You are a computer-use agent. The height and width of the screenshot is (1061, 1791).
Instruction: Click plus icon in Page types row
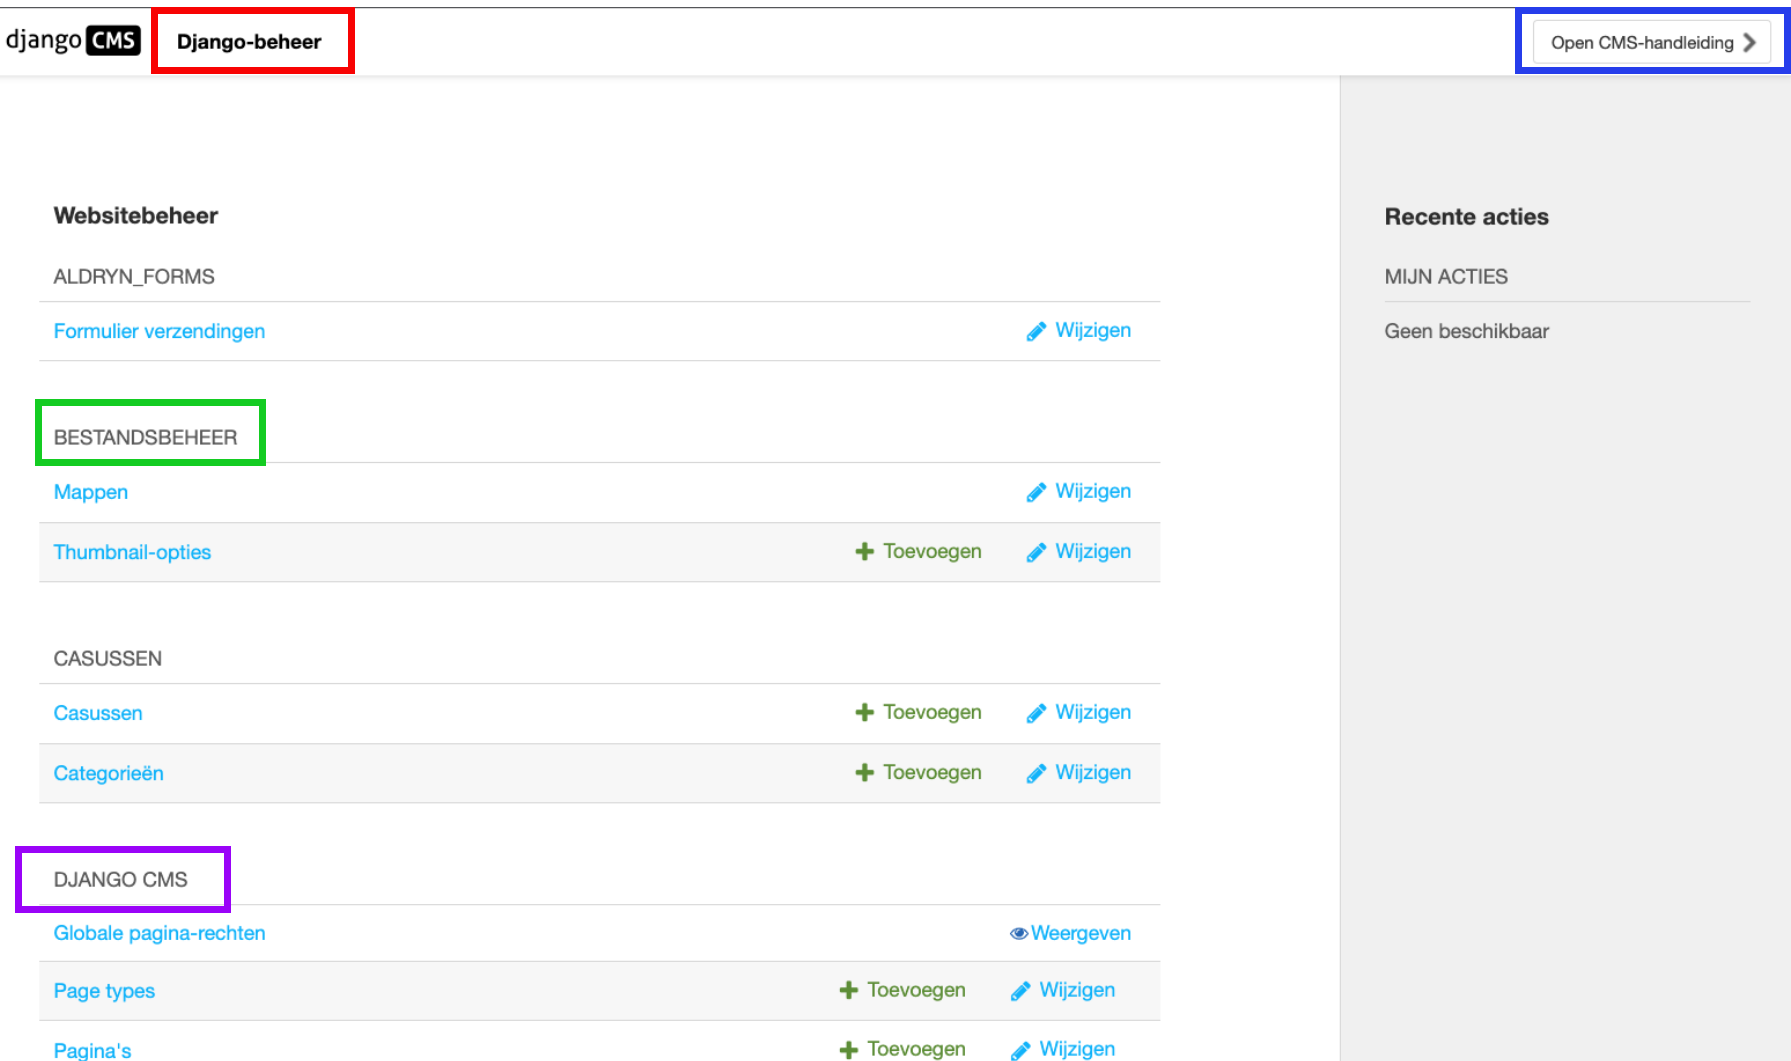pyautogui.click(x=849, y=991)
